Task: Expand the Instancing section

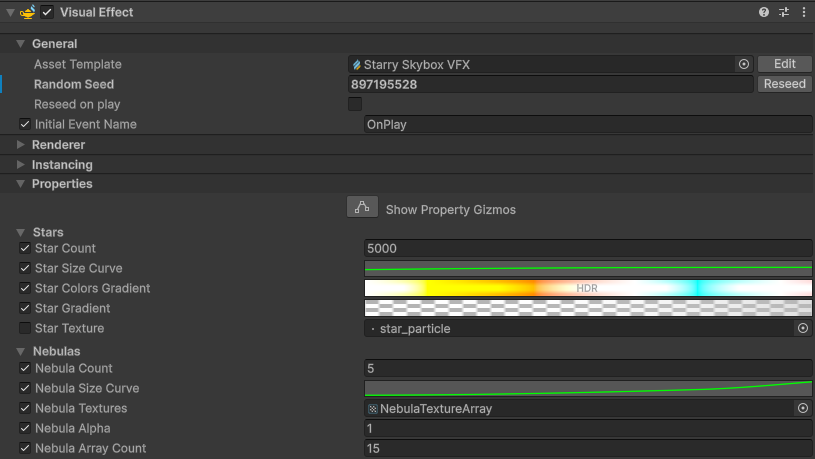Action: (x=20, y=165)
